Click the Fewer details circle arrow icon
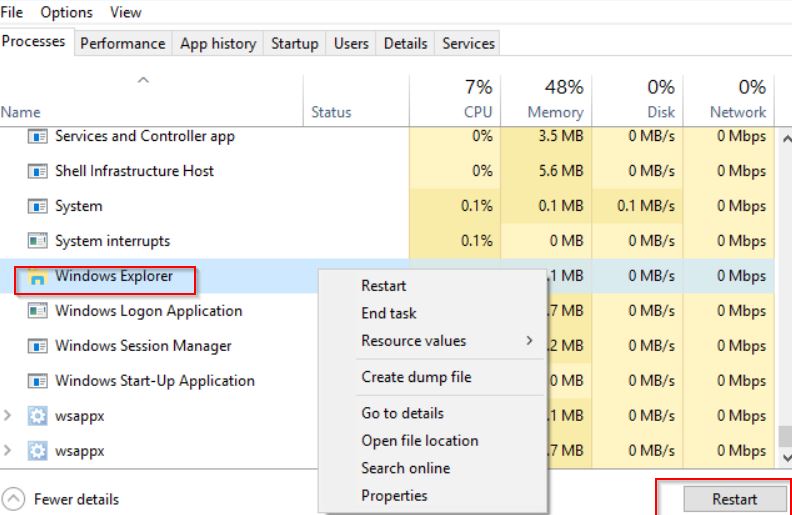The height and width of the screenshot is (515, 792). pyautogui.click(x=14, y=499)
